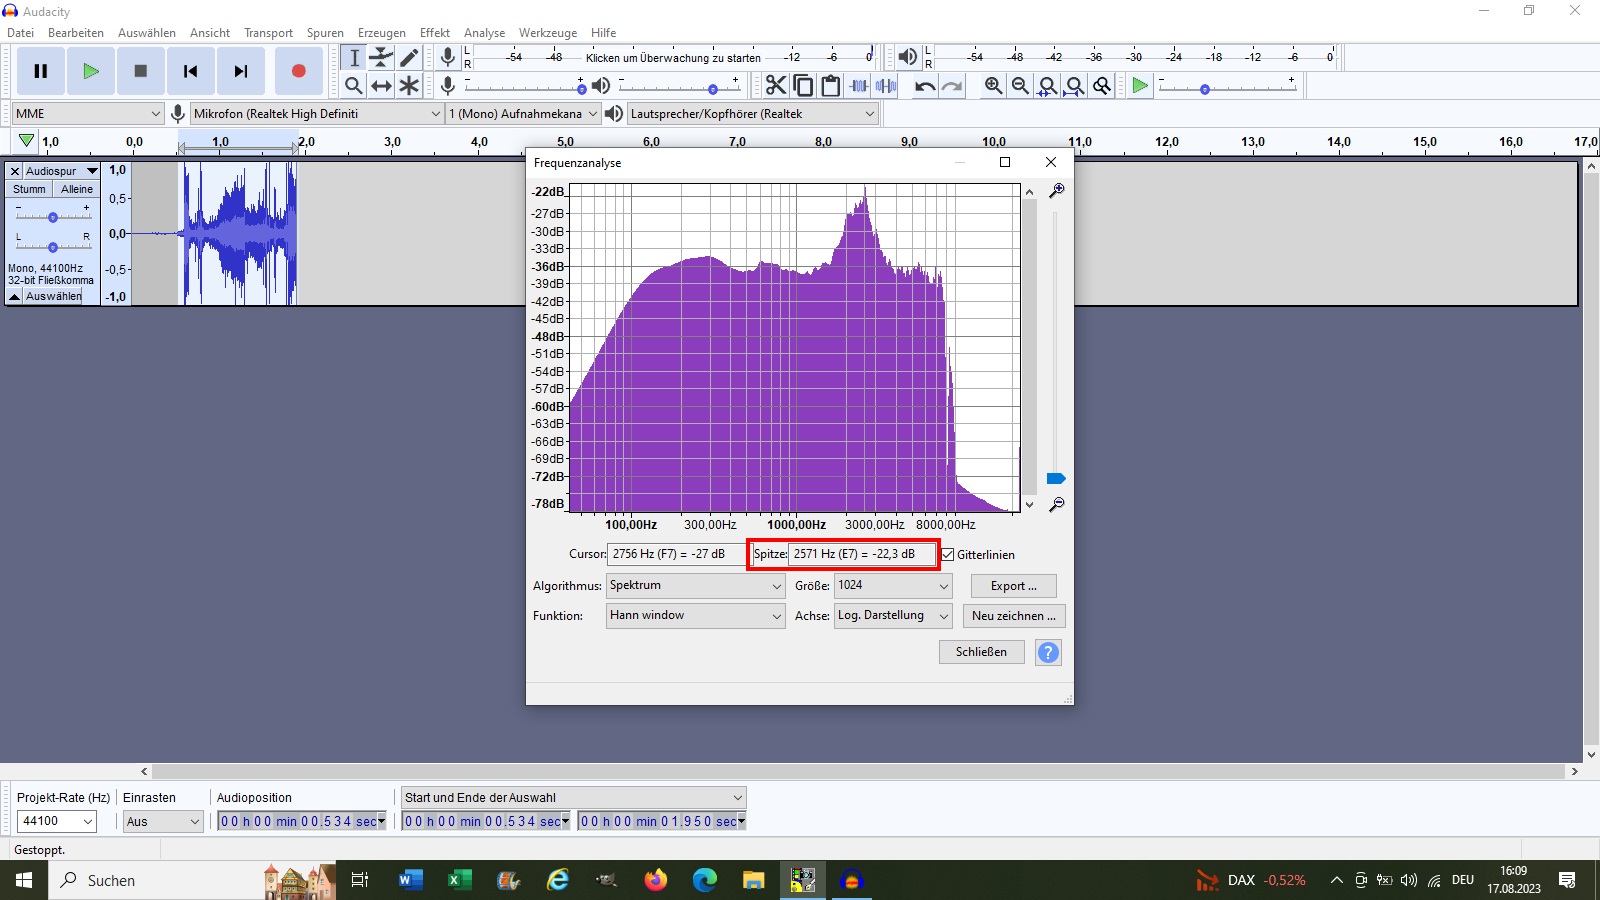Toggle the Gitterlinien checkbox
Screen dimensions: 1600x900
click(948, 555)
